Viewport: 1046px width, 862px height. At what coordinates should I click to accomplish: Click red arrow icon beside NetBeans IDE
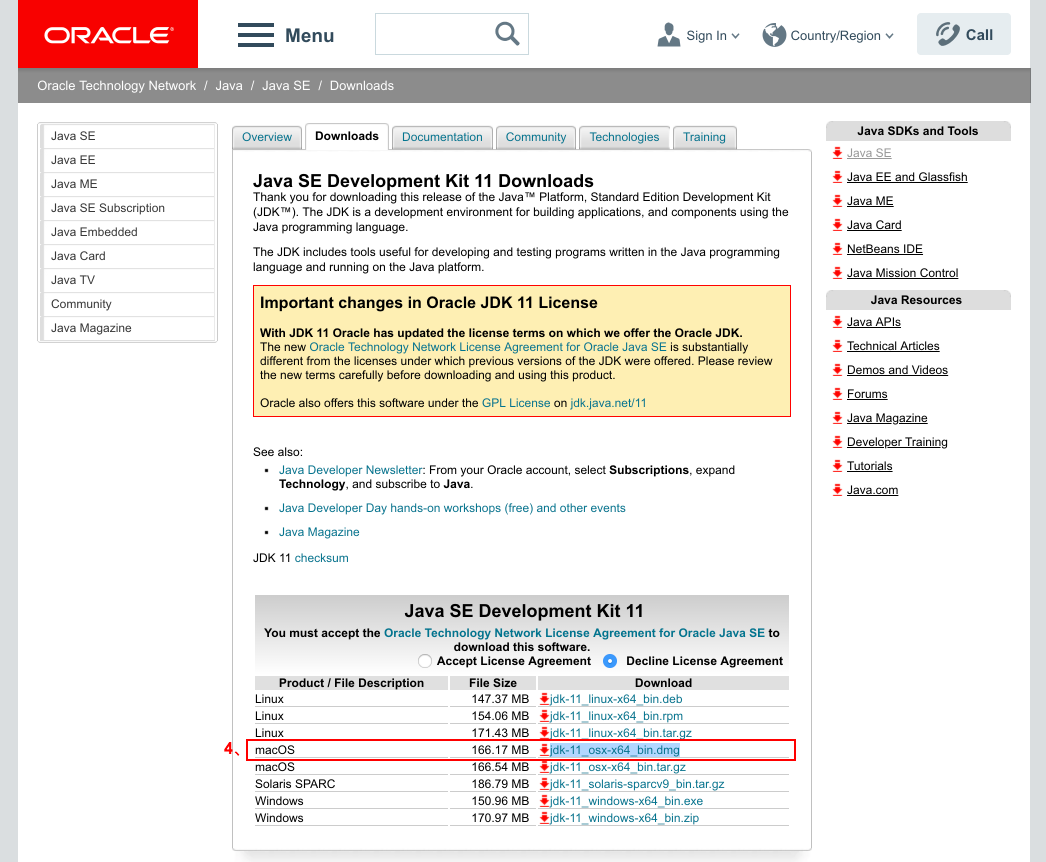[x=837, y=249]
